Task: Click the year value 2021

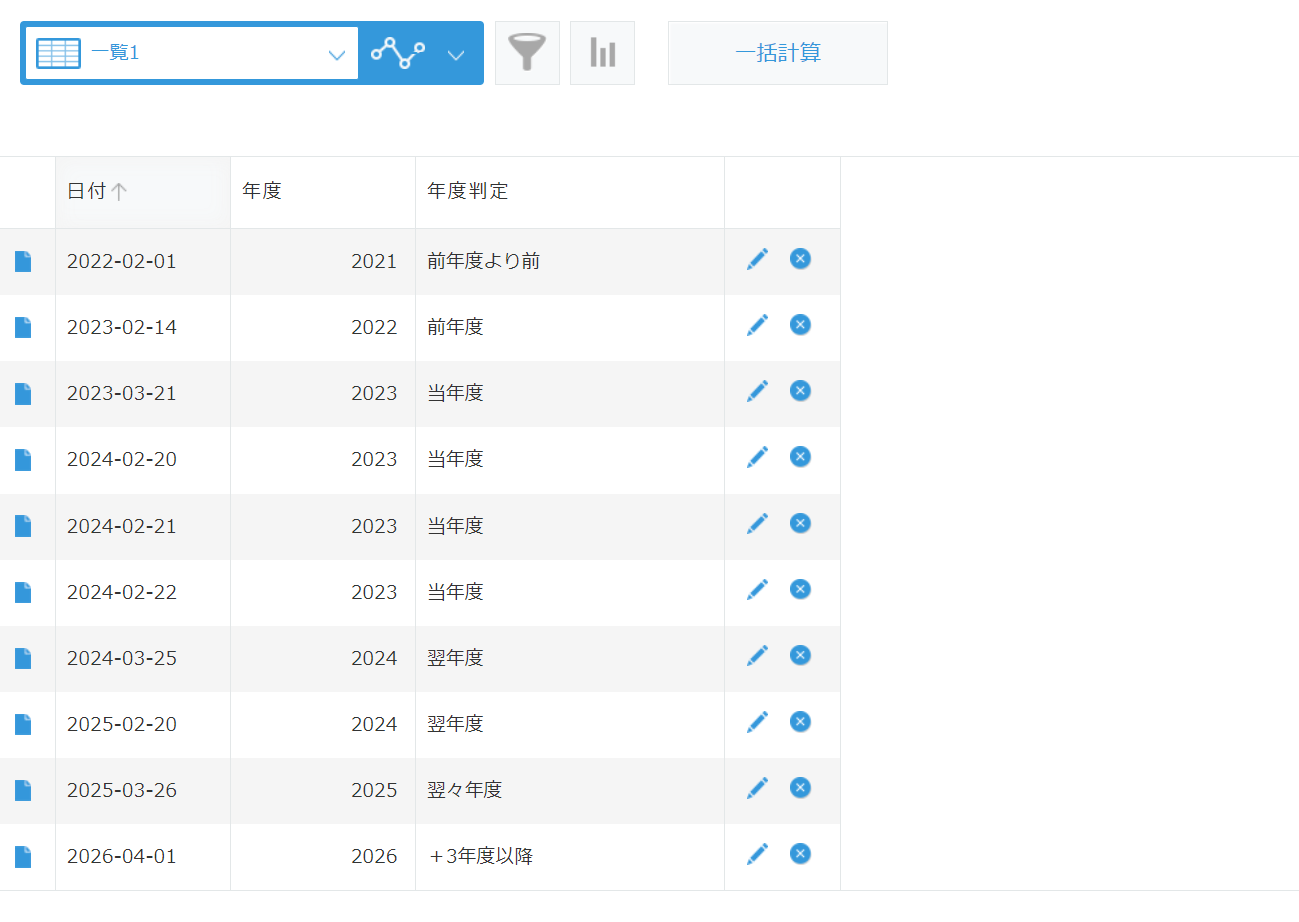Action: [x=374, y=262]
